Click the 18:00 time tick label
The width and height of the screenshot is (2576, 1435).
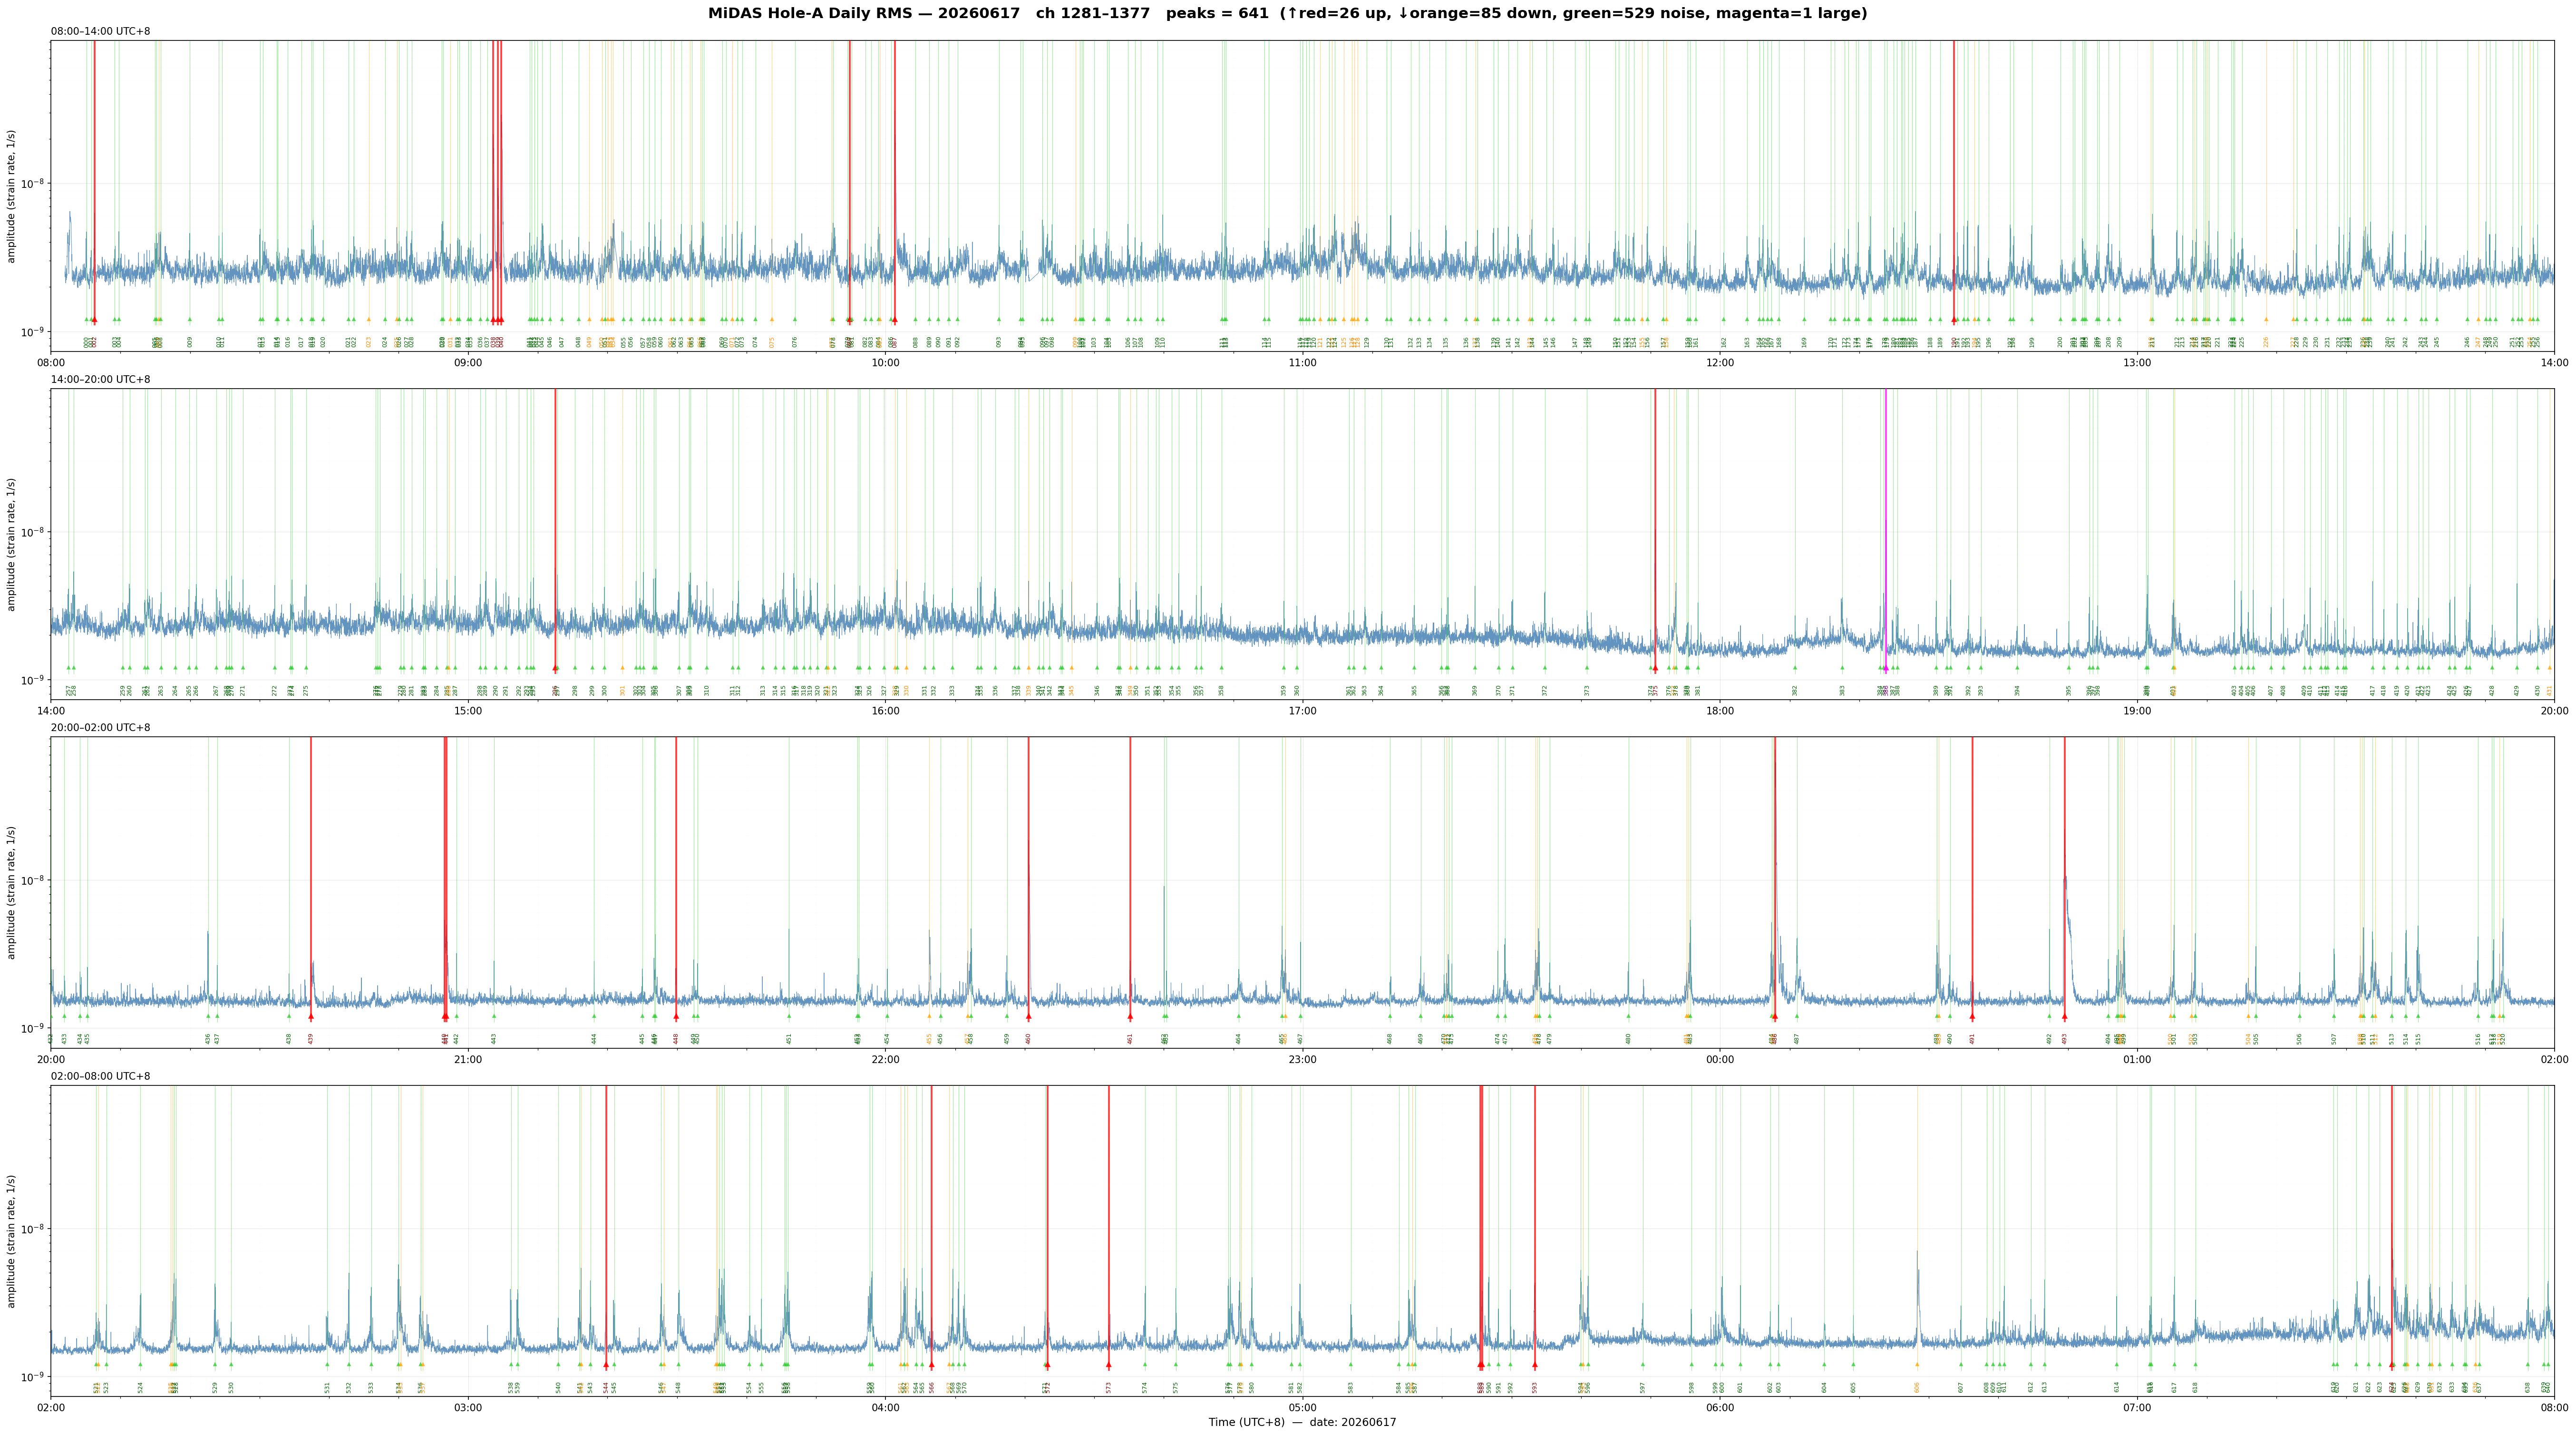1720,711
